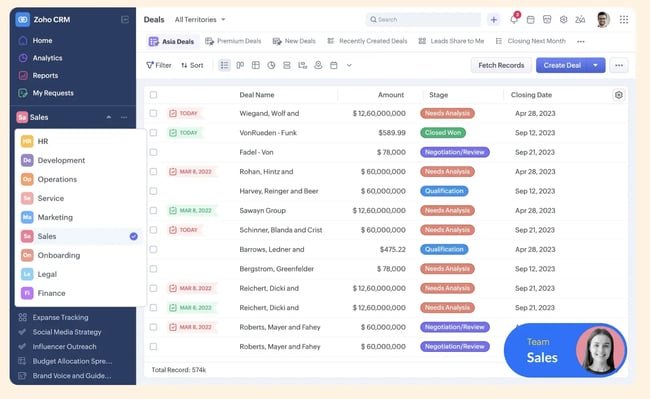Switch to the Development team

80,160
